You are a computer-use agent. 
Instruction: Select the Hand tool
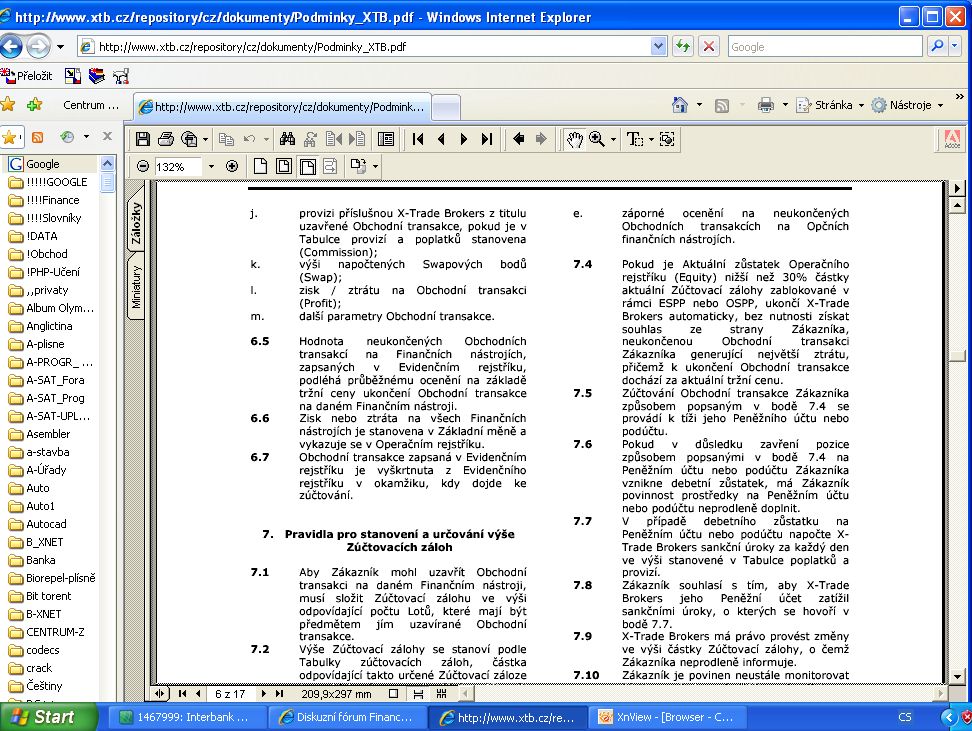click(x=575, y=139)
